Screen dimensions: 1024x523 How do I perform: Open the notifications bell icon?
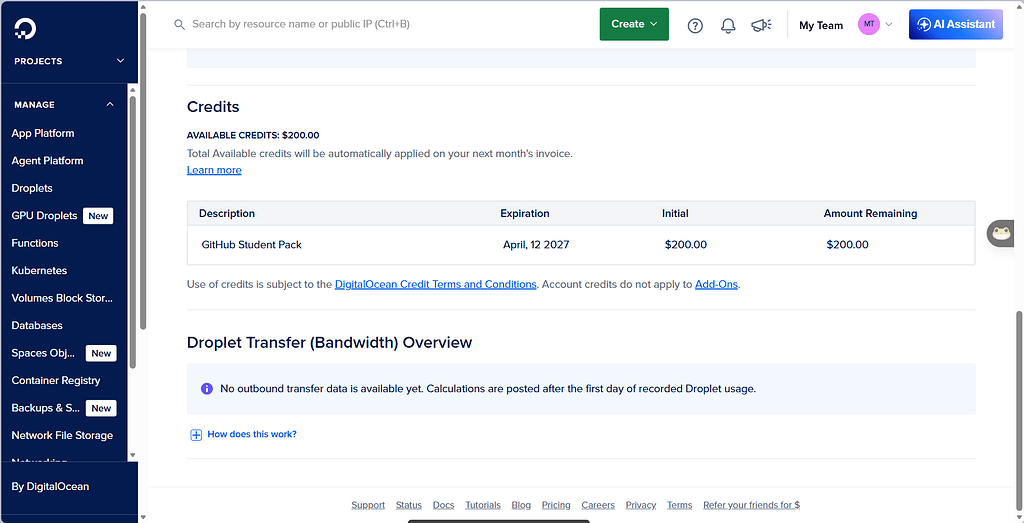728,25
